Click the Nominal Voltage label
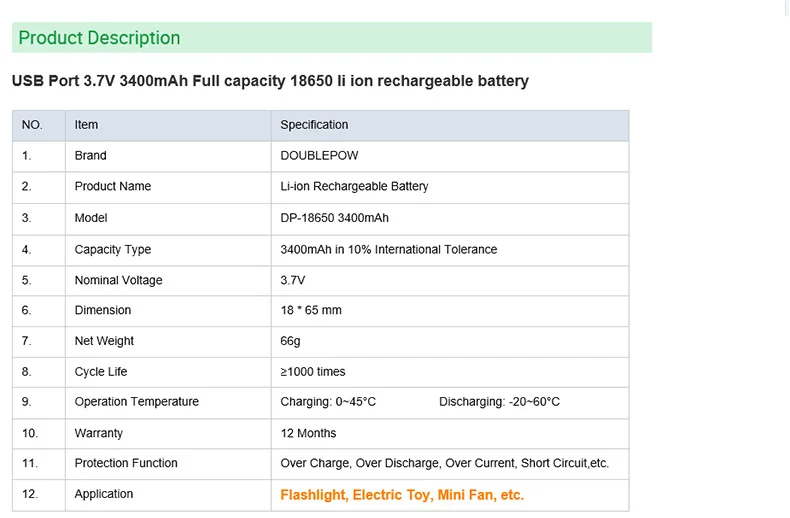 click(x=118, y=280)
